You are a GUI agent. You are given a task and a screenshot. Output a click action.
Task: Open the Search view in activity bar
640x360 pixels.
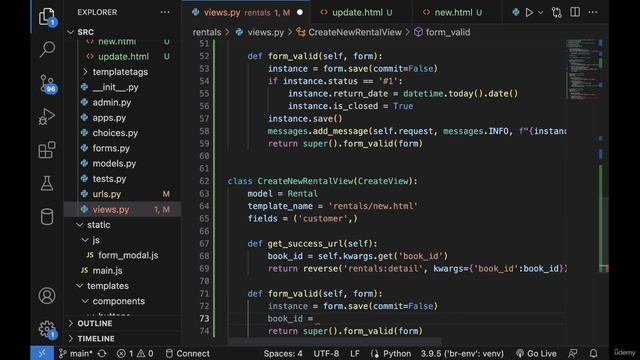pos(47,49)
